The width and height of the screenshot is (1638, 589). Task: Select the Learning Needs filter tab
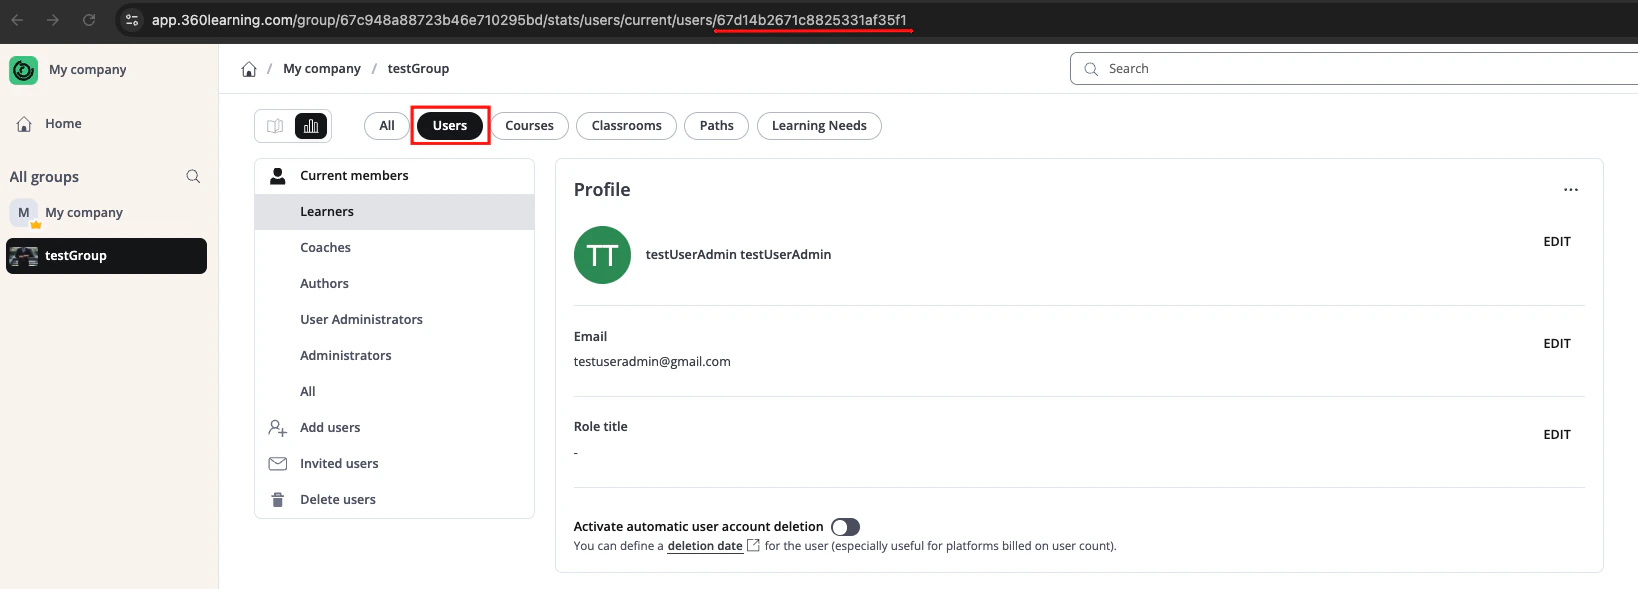pyautogui.click(x=819, y=126)
